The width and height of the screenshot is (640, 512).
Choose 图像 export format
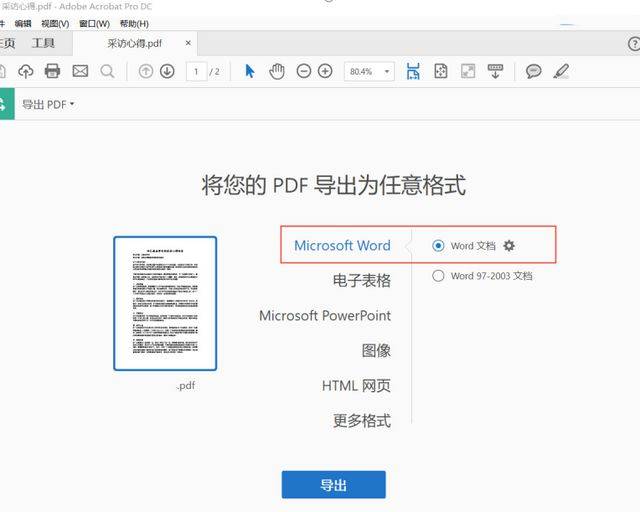(376, 350)
